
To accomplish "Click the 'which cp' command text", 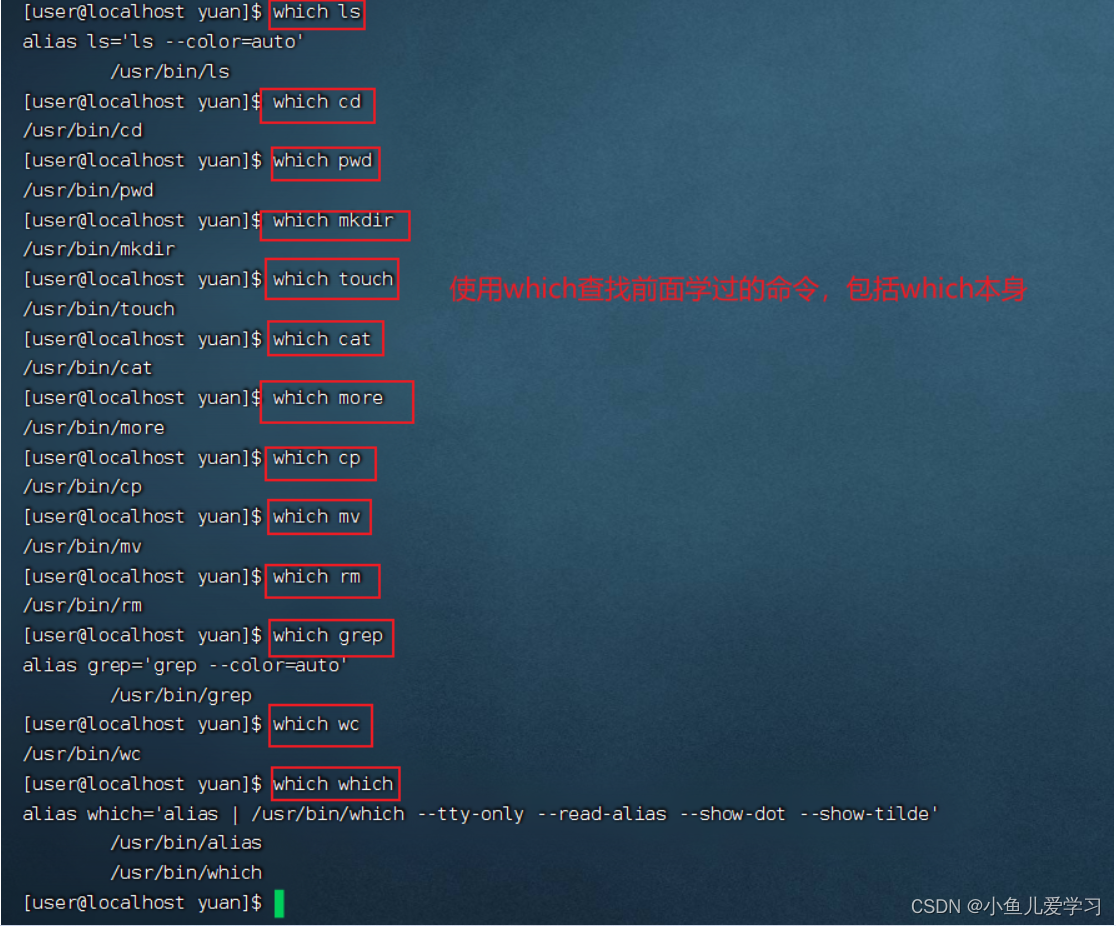I will pos(317,458).
